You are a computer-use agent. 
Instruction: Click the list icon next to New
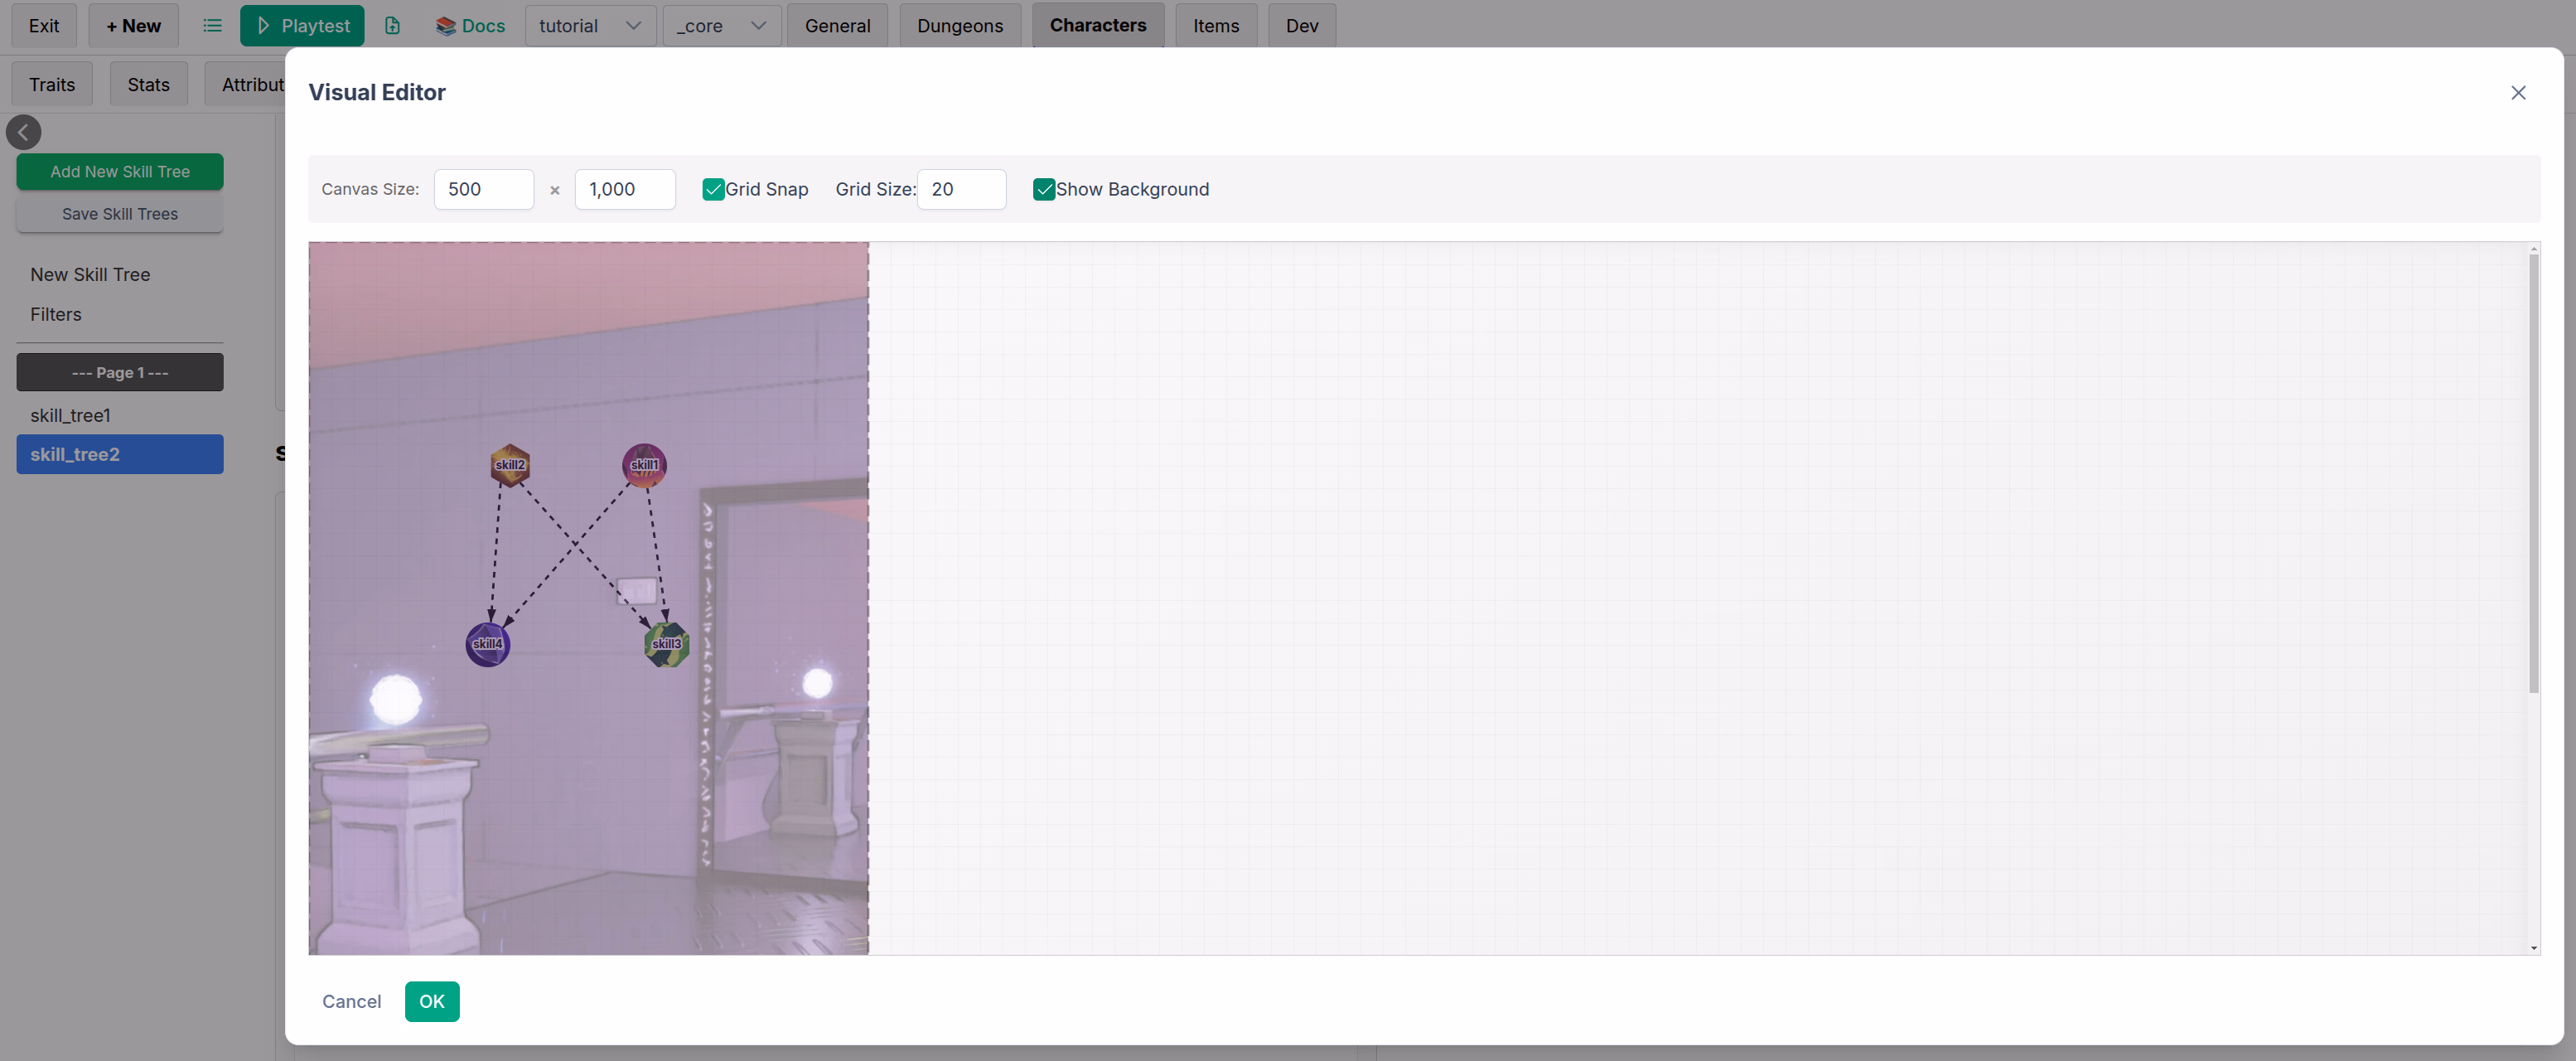pyautogui.click(x=212, y=25)
